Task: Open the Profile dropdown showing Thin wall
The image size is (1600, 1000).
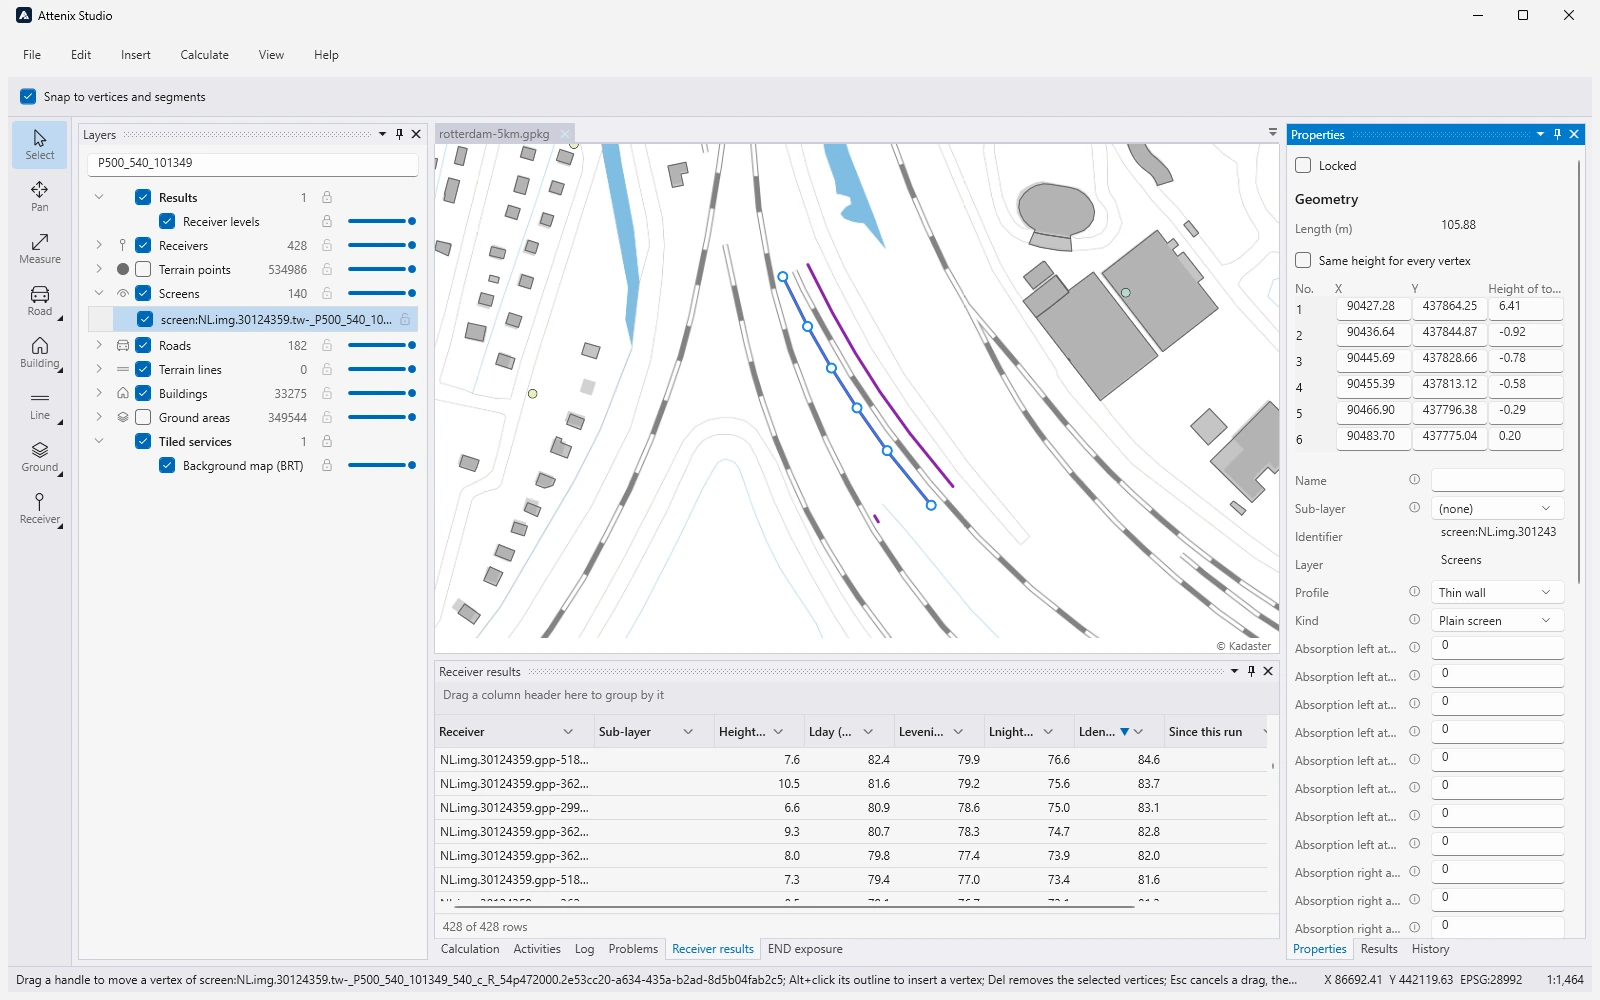Action: [x=1497, y=592]
